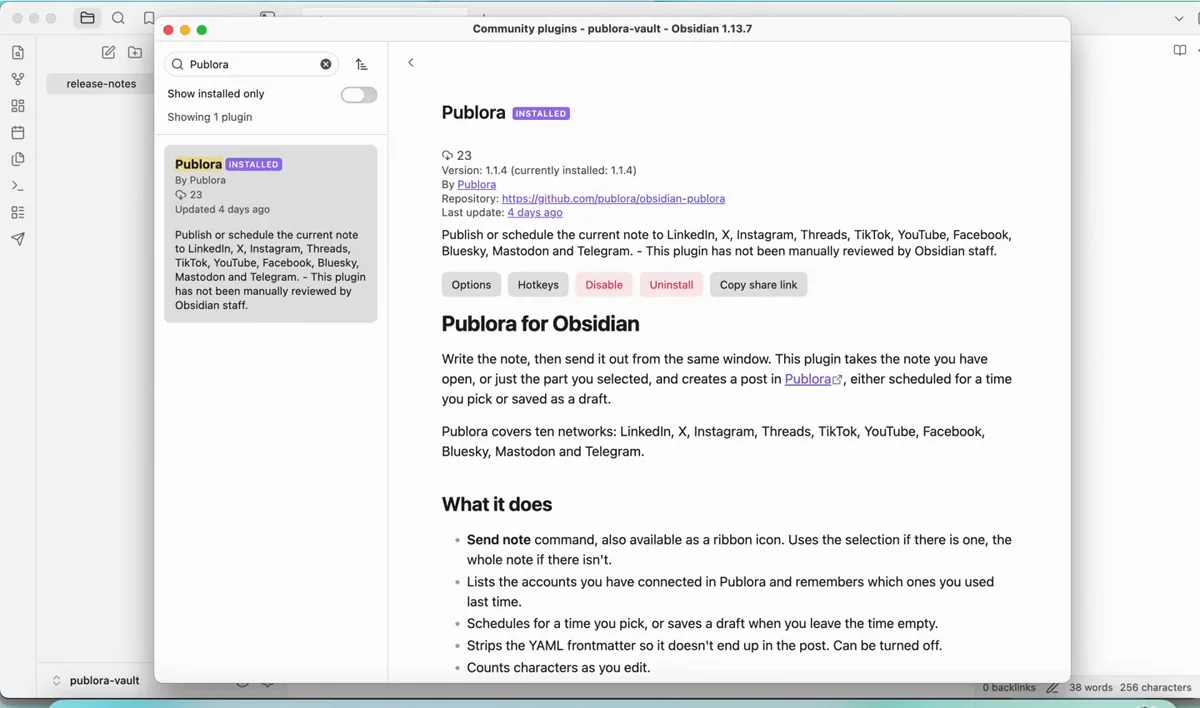Create new note icon in file explorer
This screenshot has height=708, width=1200.
pos(109,52)
